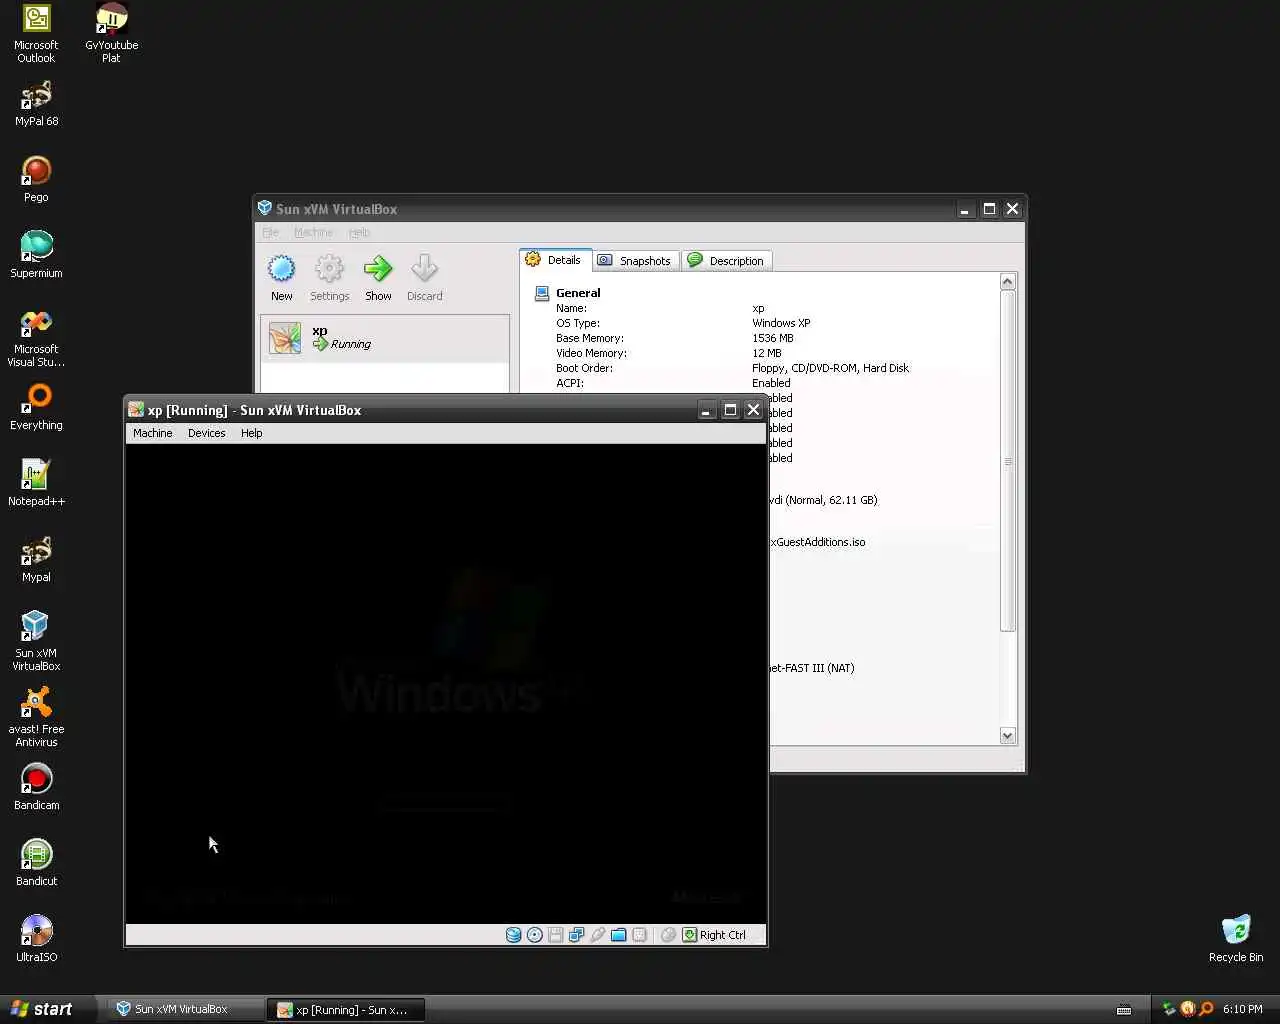Click 'Floppy, CD/DVD-ROM, Hard Disk' boot order text

tap(830, 368)
